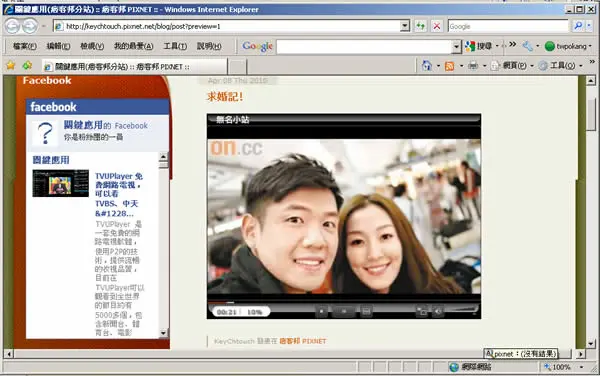Open the Home button dropdown arrow
Viewport: 600px width, 376px height.
439,66
